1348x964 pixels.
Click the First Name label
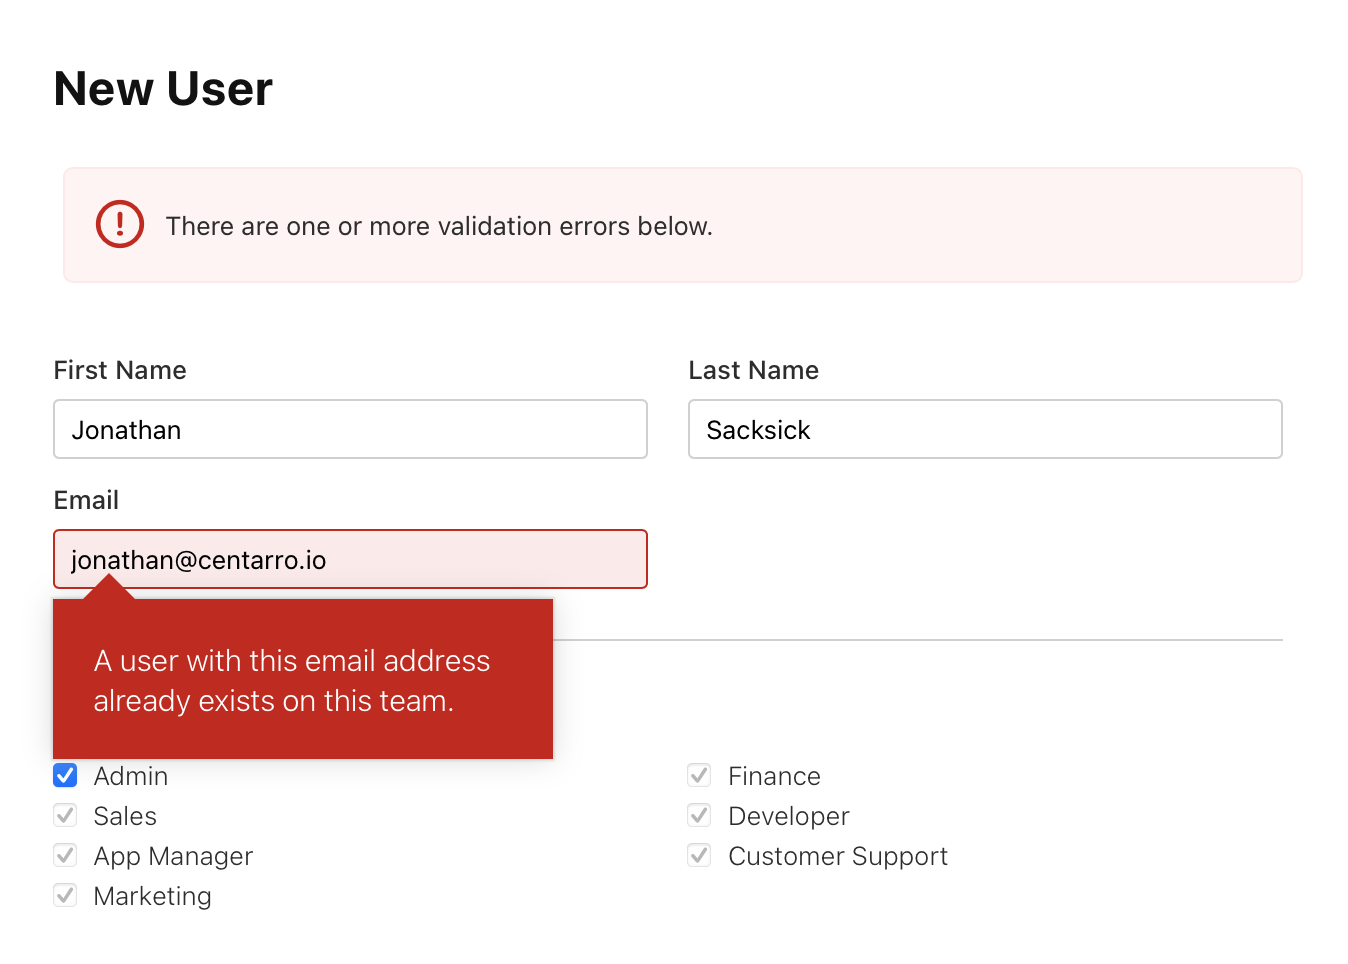pyautogui.click(x=120, y=370)
